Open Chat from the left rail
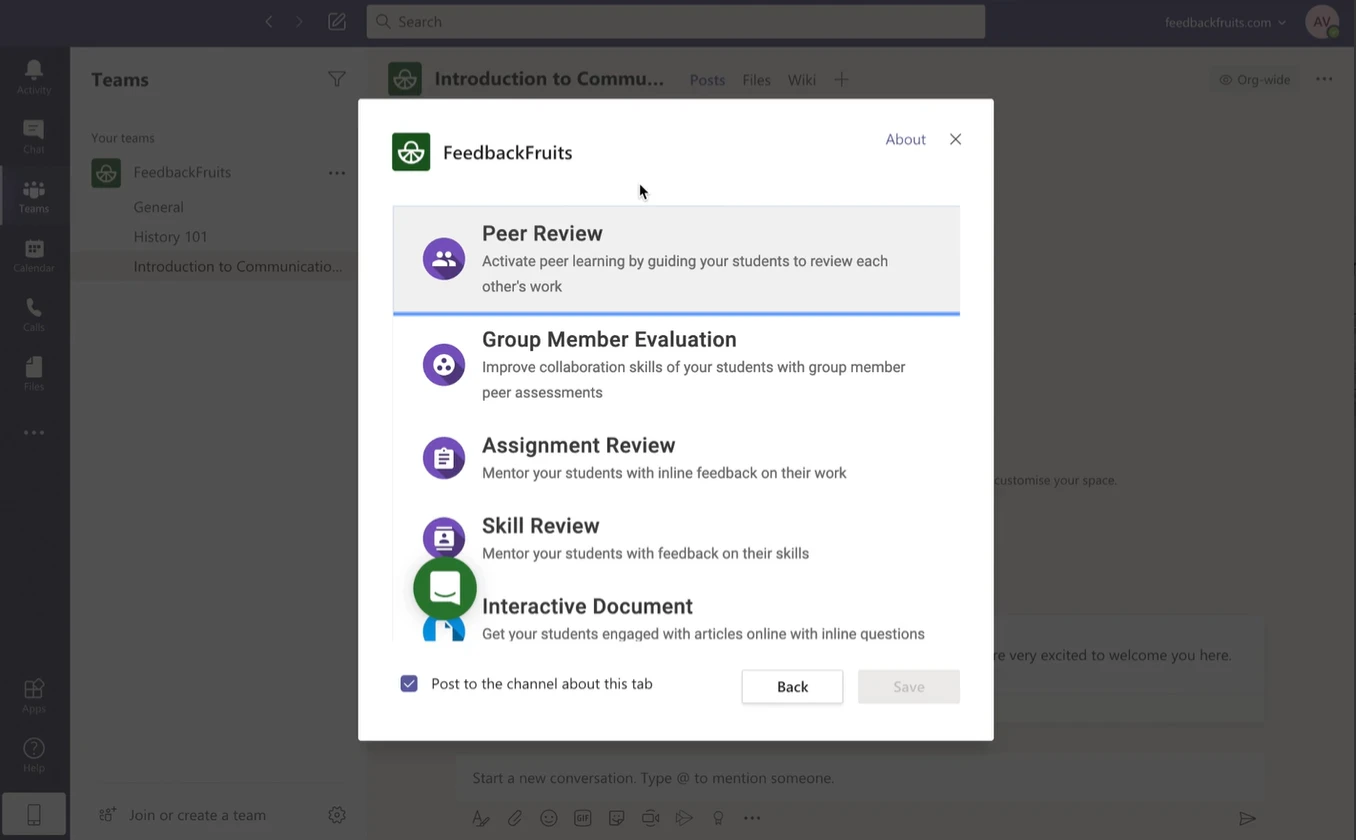 (x=33, y=136)
